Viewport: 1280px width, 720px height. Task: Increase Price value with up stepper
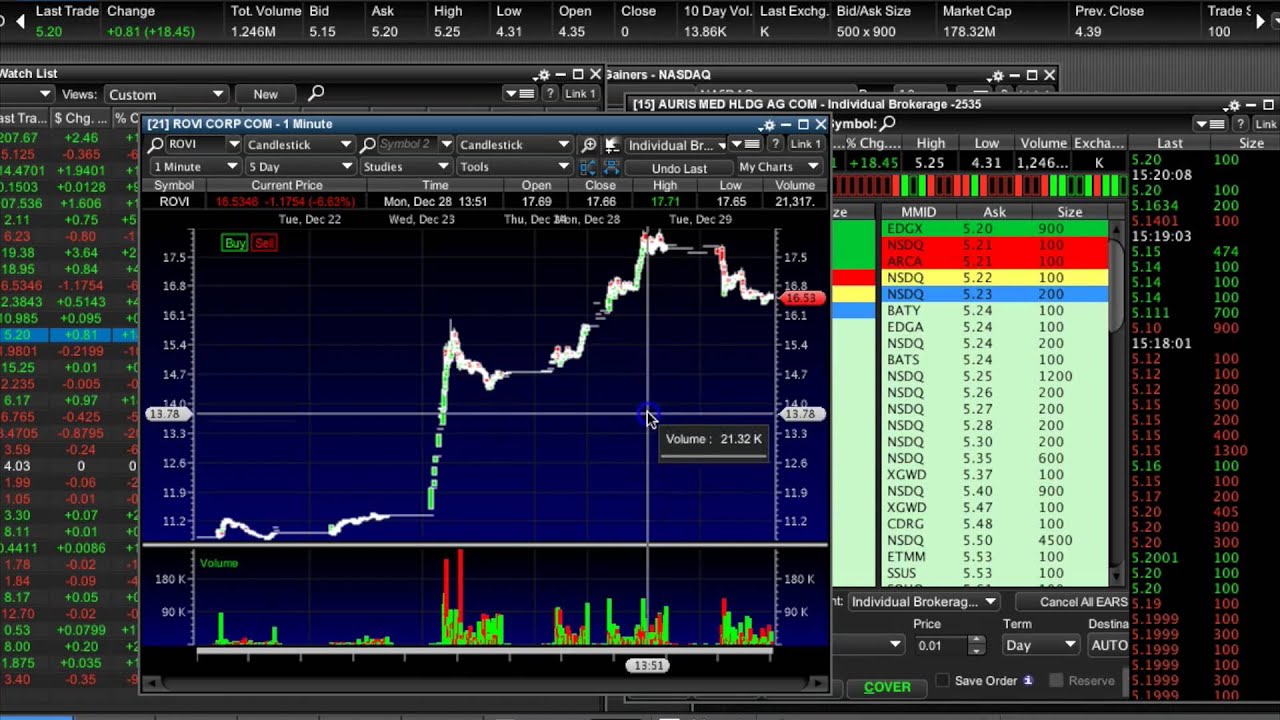pos(977,640)
